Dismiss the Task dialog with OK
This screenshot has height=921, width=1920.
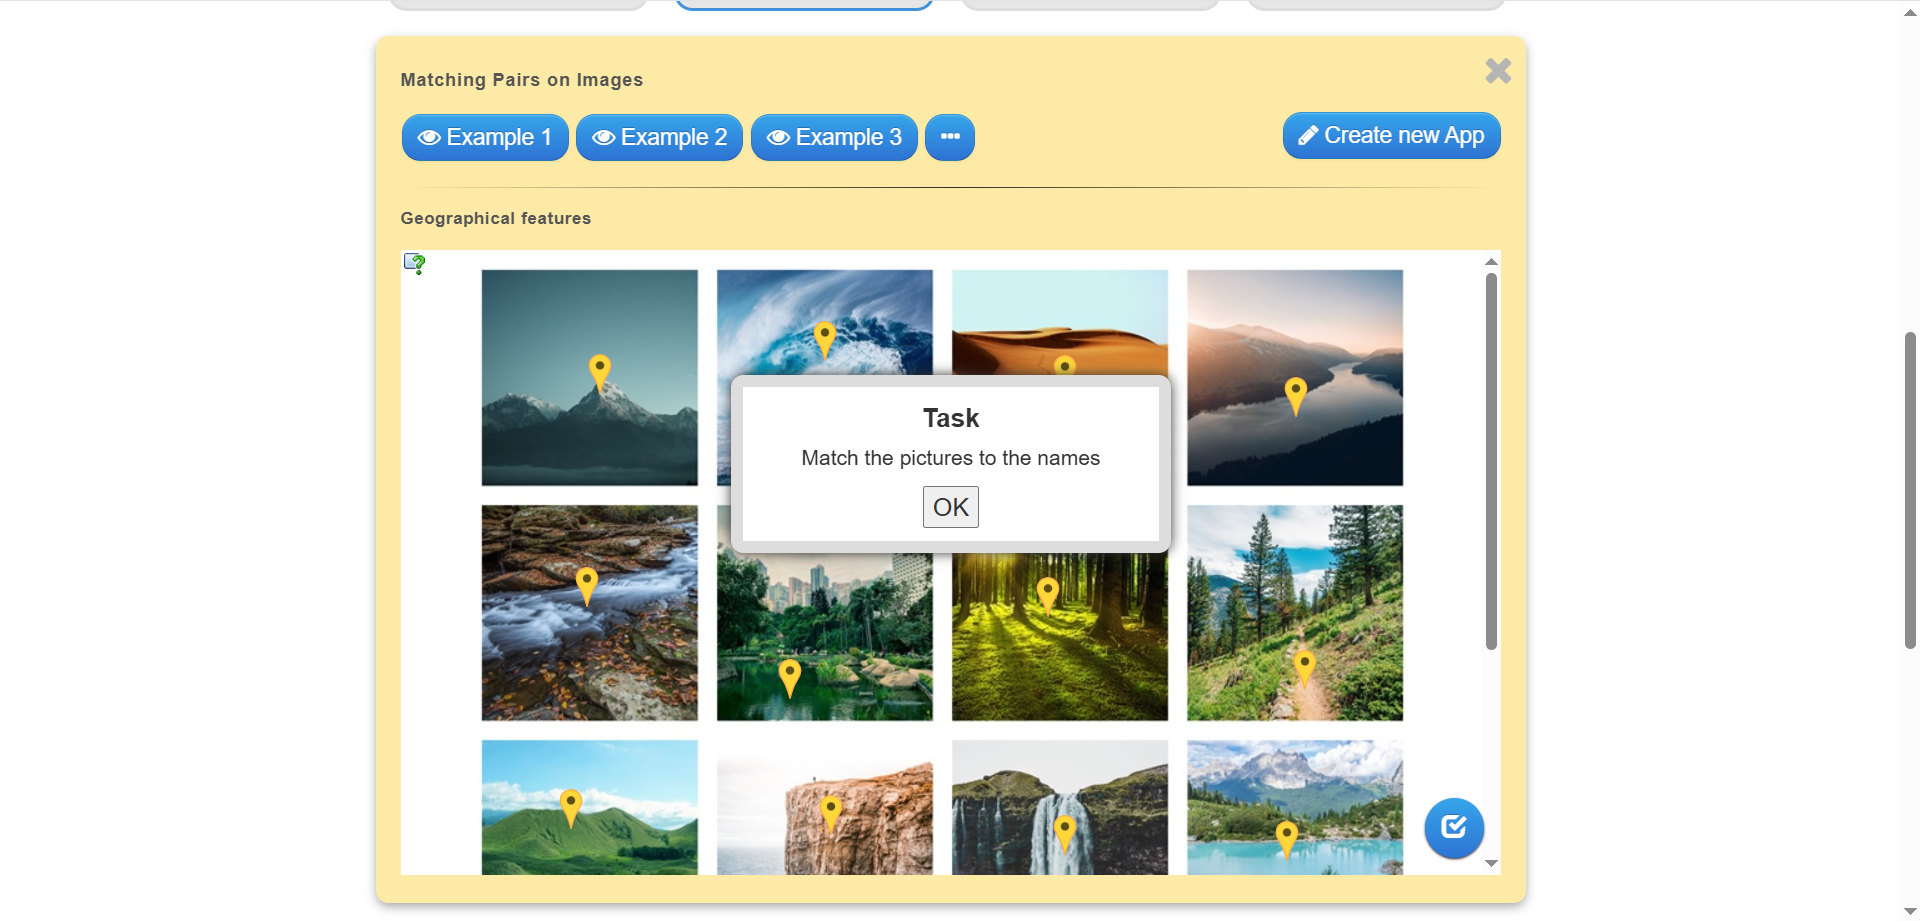tap(950, 507)
